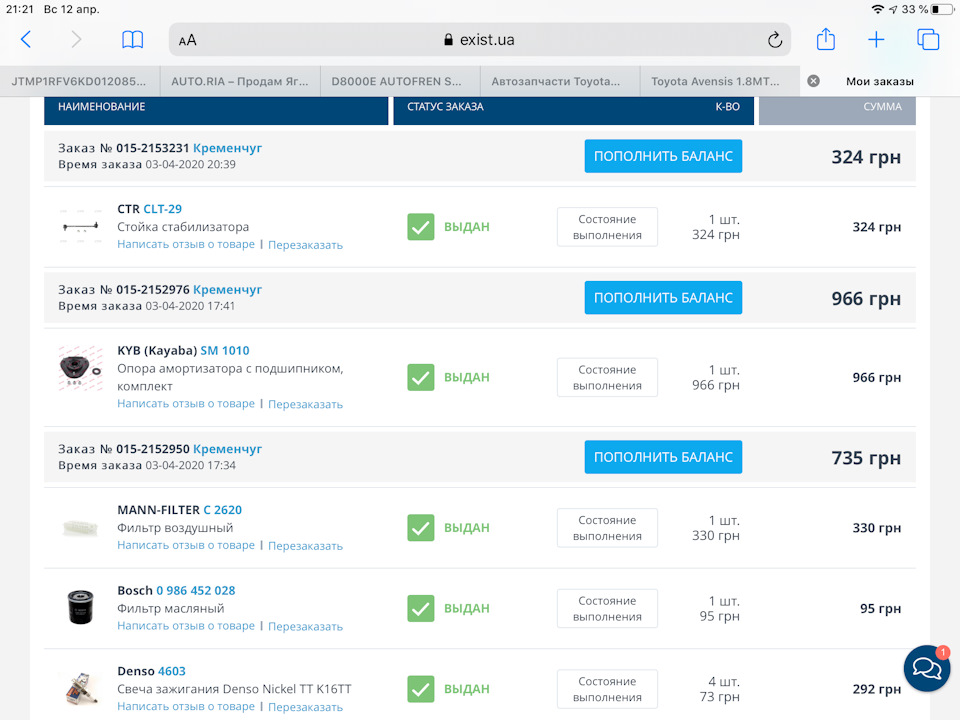Open Состояние выполнения for CTR CLT-29
The height and width of the screenshot is (720, 960).
click(607, 227)
